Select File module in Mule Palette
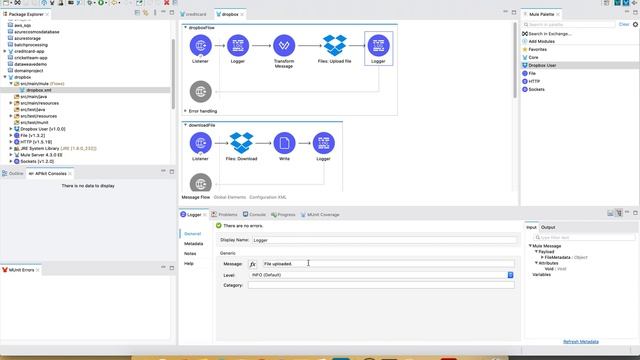 click(x=532, y=73)
